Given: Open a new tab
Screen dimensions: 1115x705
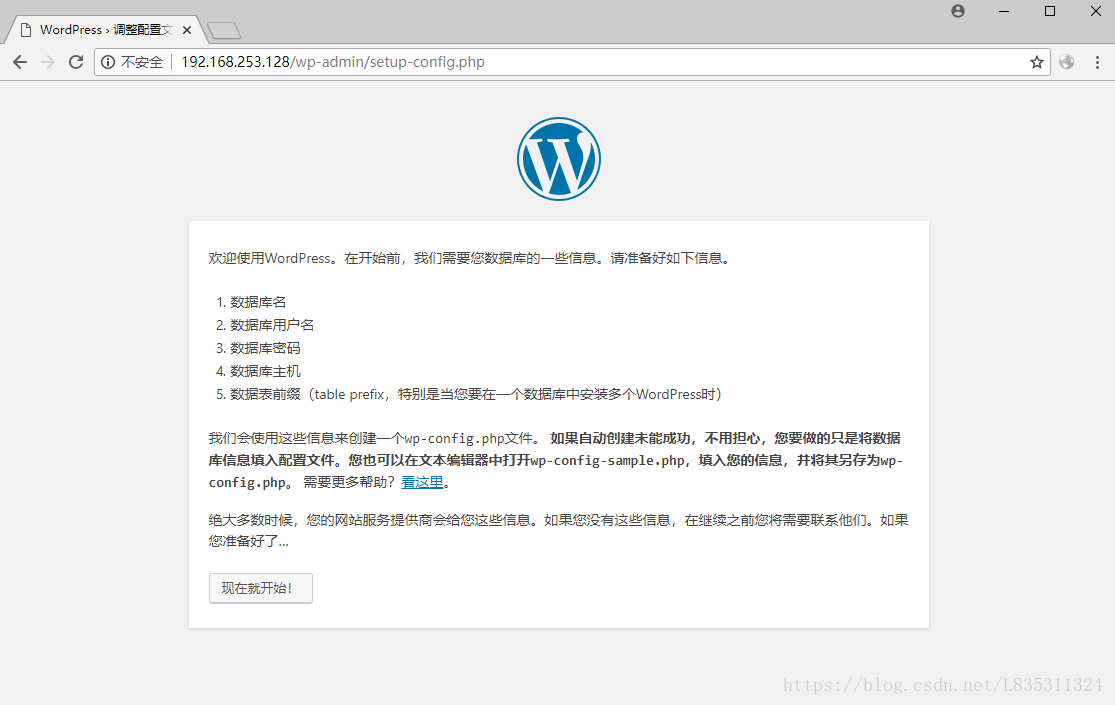Looking at the screenshot, I should (x=223, y=31).
